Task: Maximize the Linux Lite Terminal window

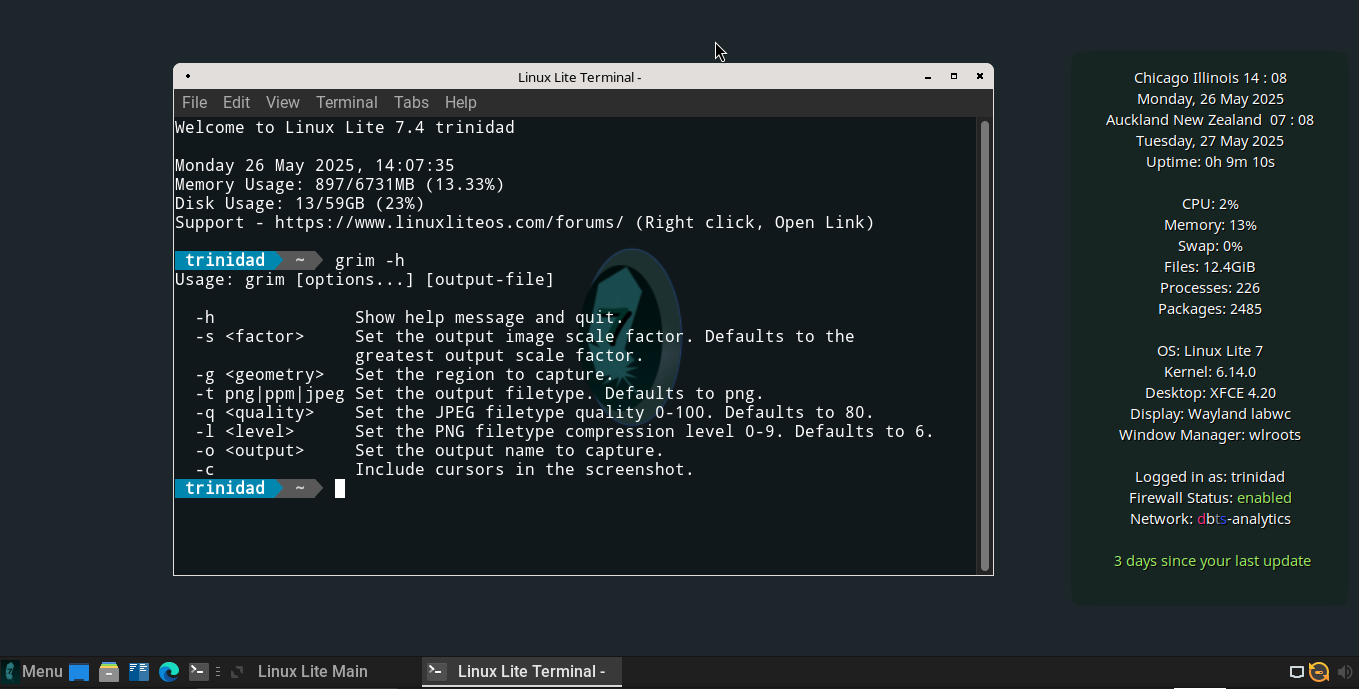Action: click(x=954, y=76)
